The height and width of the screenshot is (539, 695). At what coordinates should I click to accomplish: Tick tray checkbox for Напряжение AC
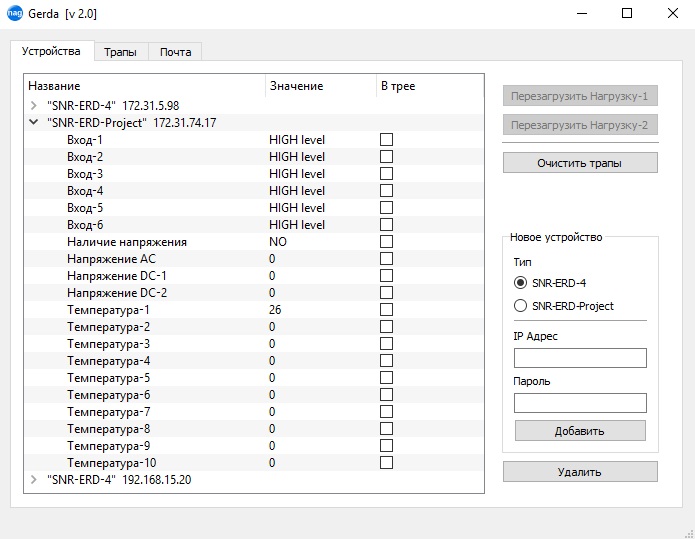click(x=386, y=259)
